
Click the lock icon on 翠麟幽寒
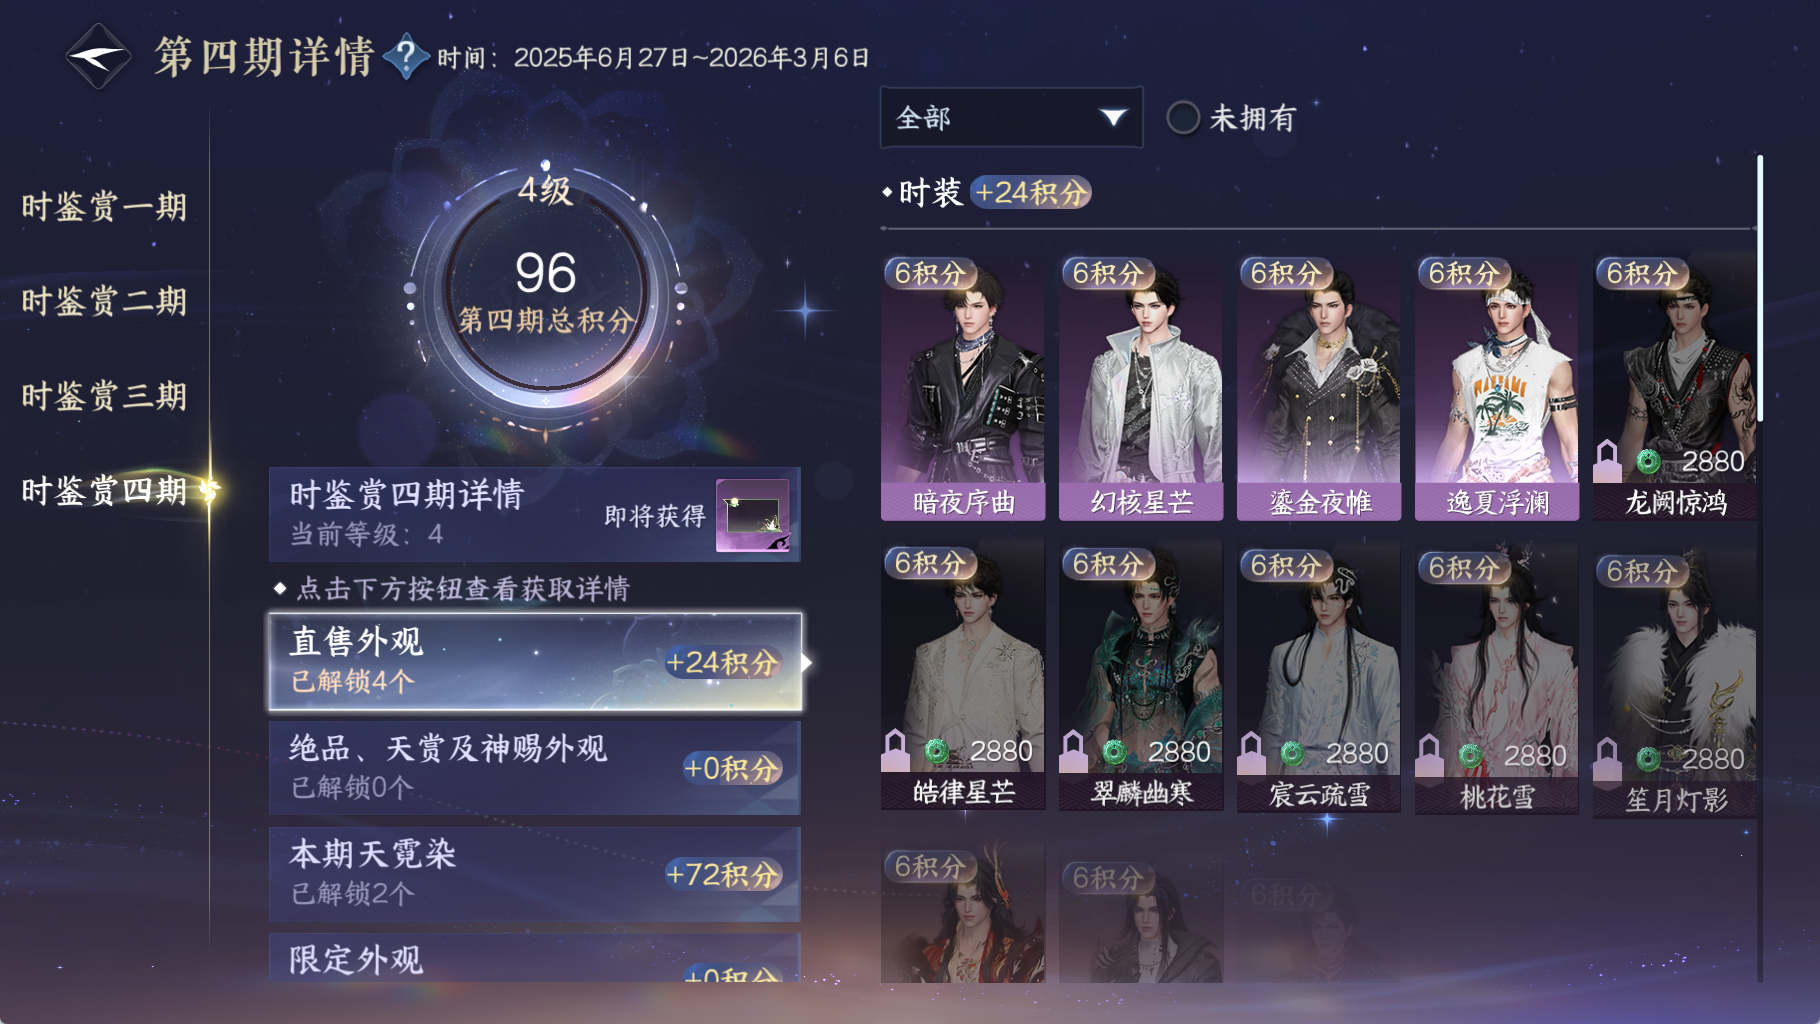(x=1073, y=751)
